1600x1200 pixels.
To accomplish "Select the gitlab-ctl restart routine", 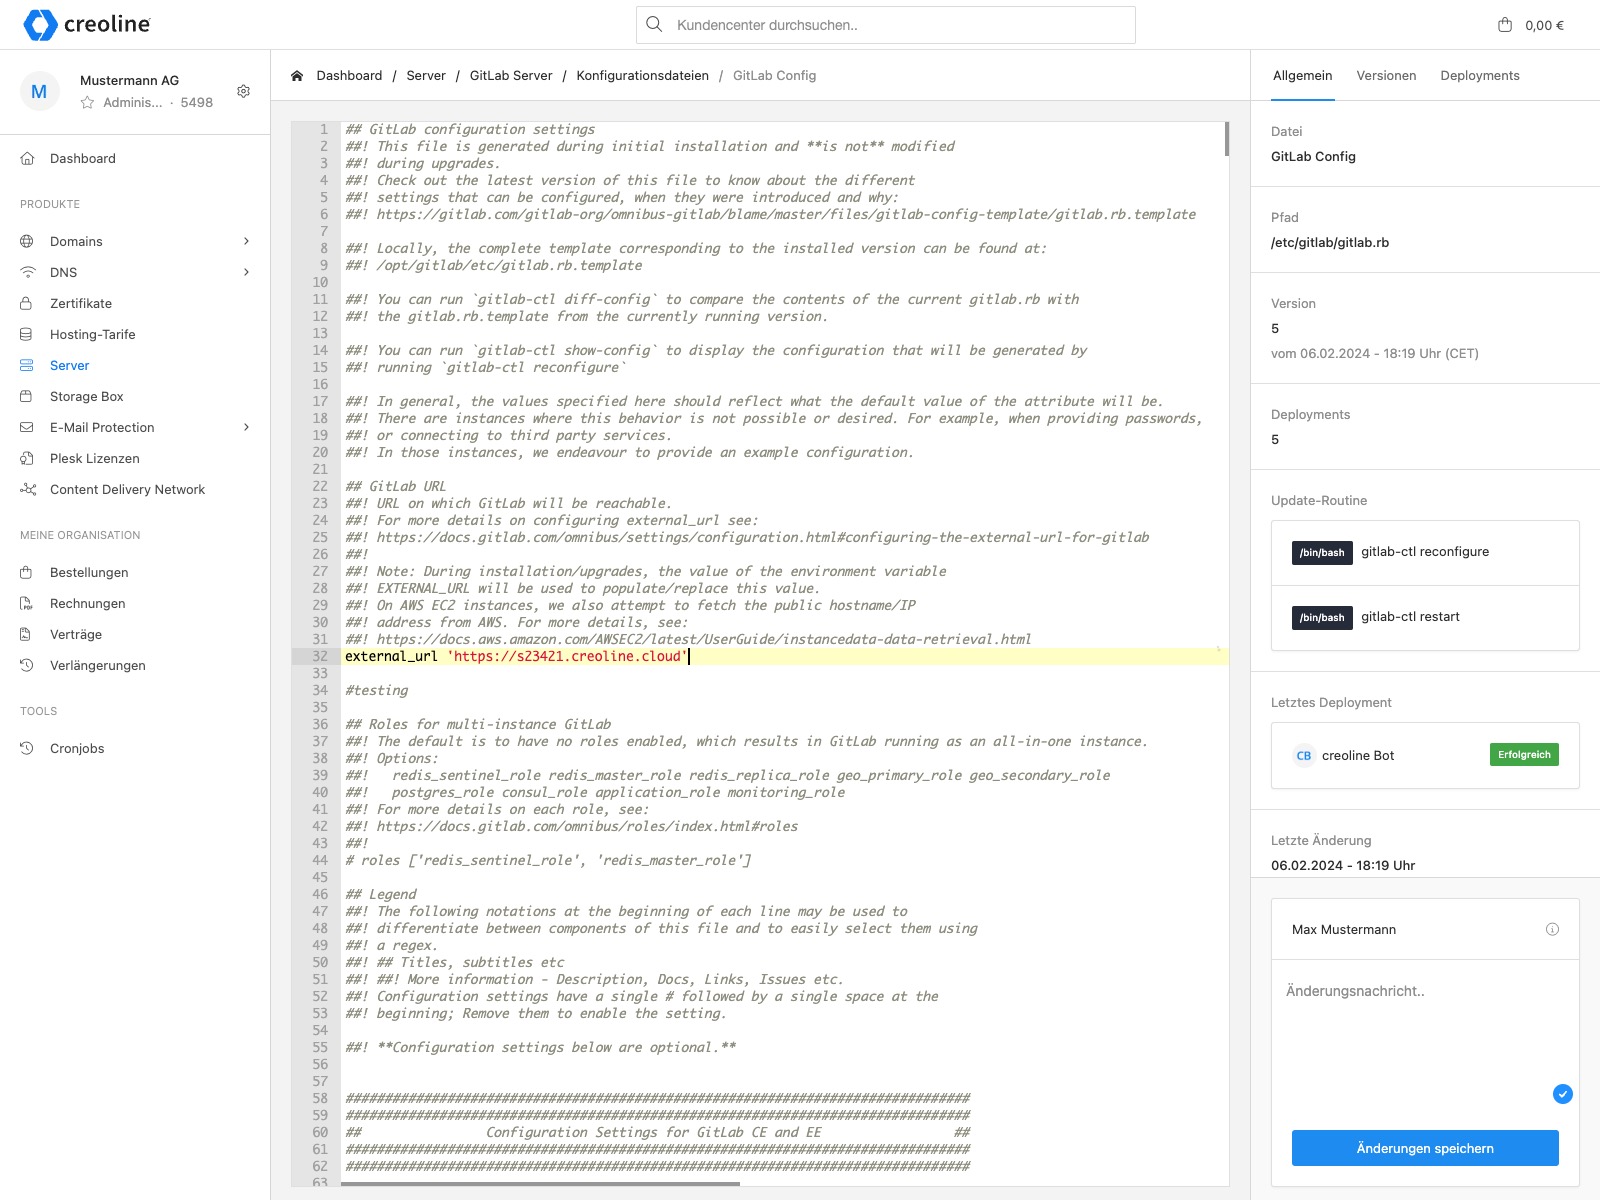I will tap(1425, 617).
